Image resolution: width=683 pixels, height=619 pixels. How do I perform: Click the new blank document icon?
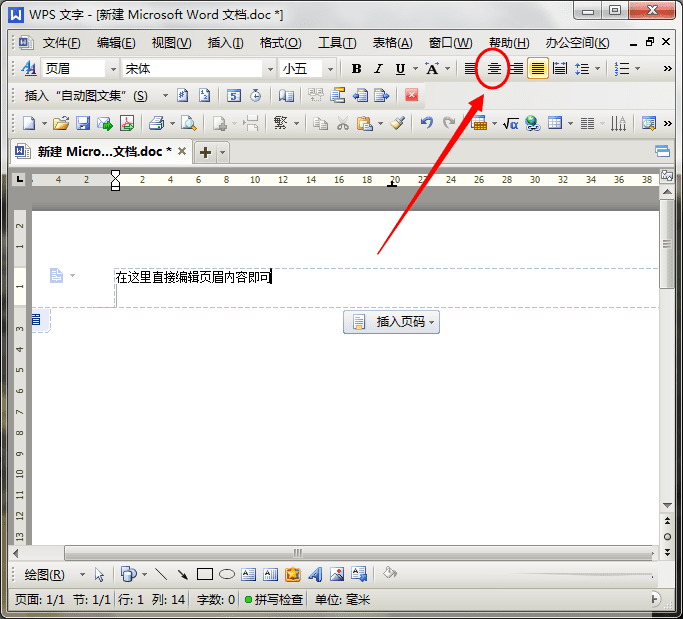(x=29, y=124)
